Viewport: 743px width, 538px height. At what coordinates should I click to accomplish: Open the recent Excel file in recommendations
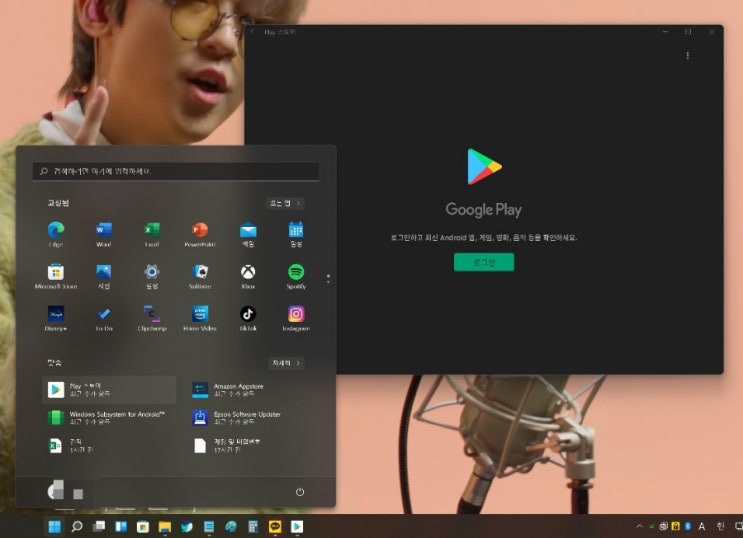tap(109, 446)
